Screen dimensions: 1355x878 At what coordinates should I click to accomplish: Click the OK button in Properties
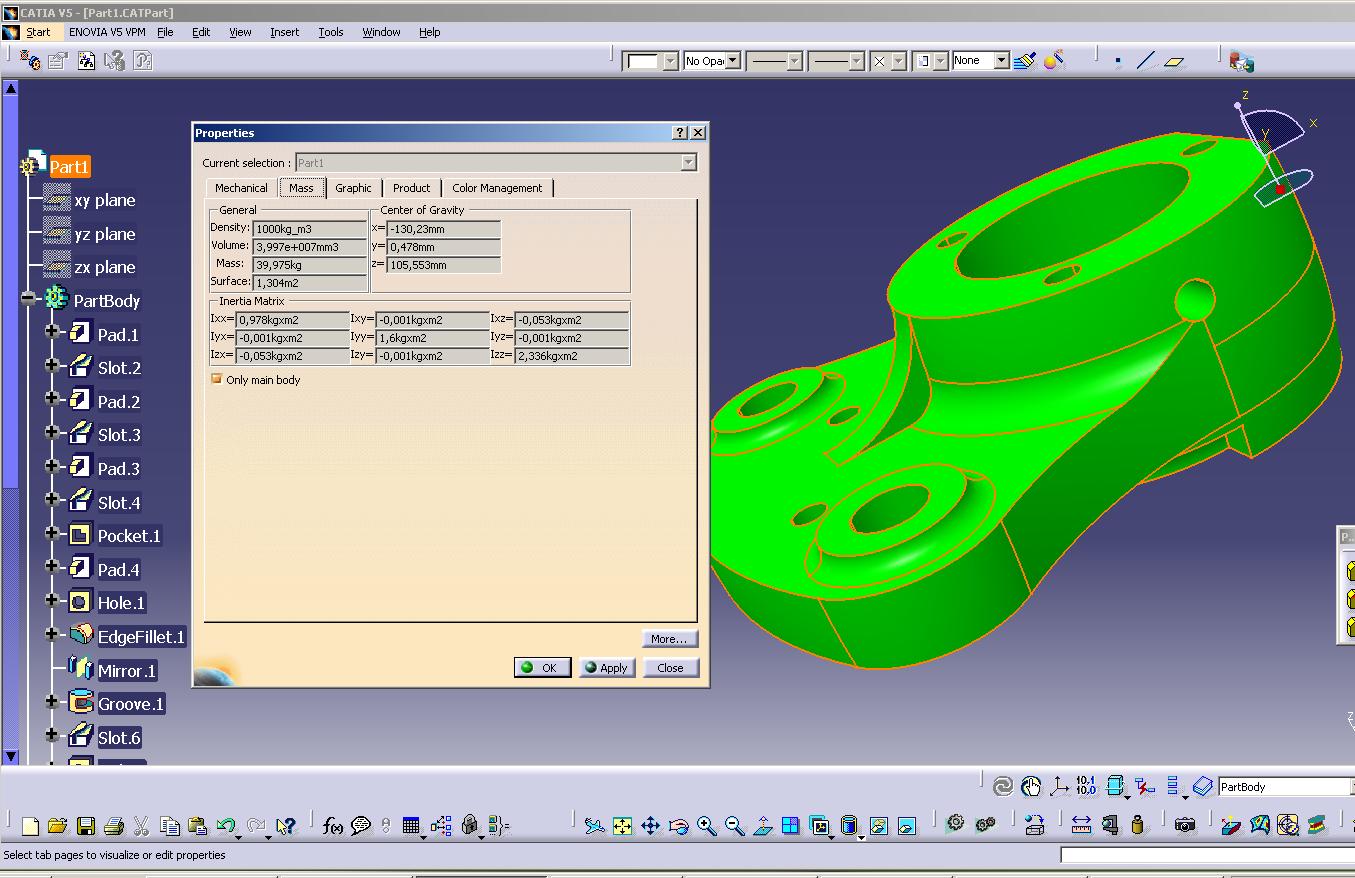pyautogui.click(x=542, y=667)
